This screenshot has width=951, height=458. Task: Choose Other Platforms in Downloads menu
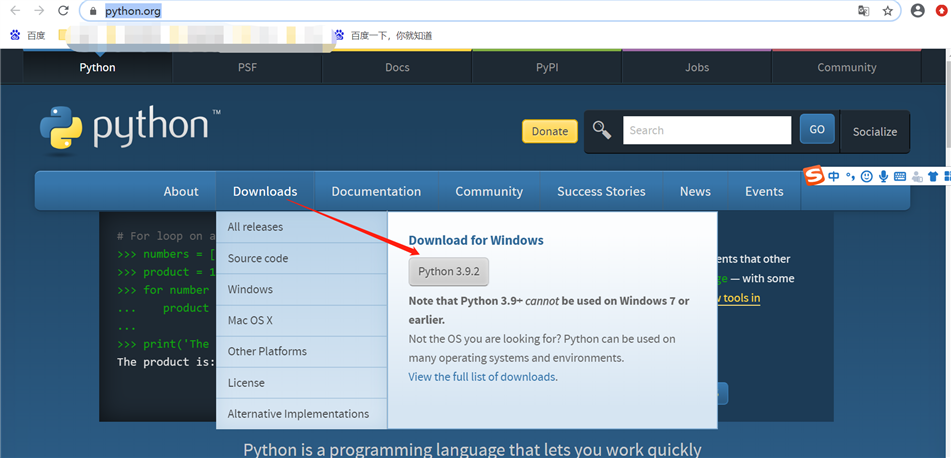(x=301, y=351)
